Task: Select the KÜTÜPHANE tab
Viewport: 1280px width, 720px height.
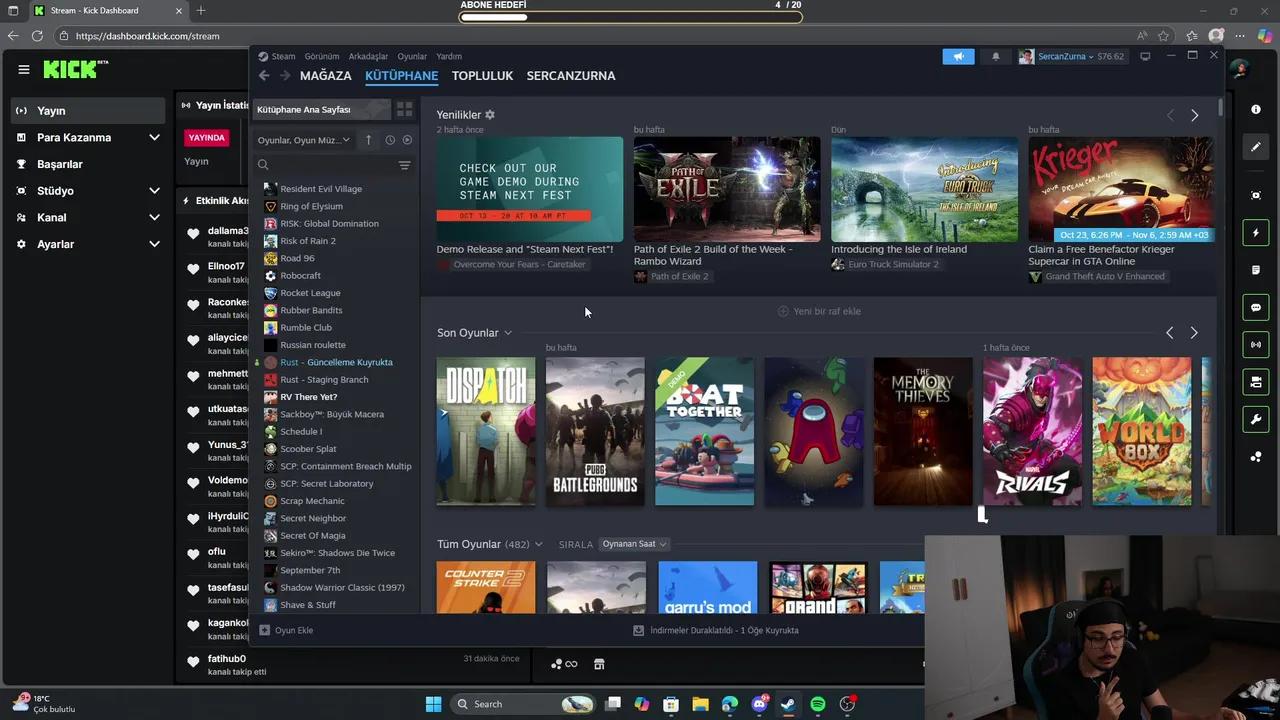Action: coord(401,75)
